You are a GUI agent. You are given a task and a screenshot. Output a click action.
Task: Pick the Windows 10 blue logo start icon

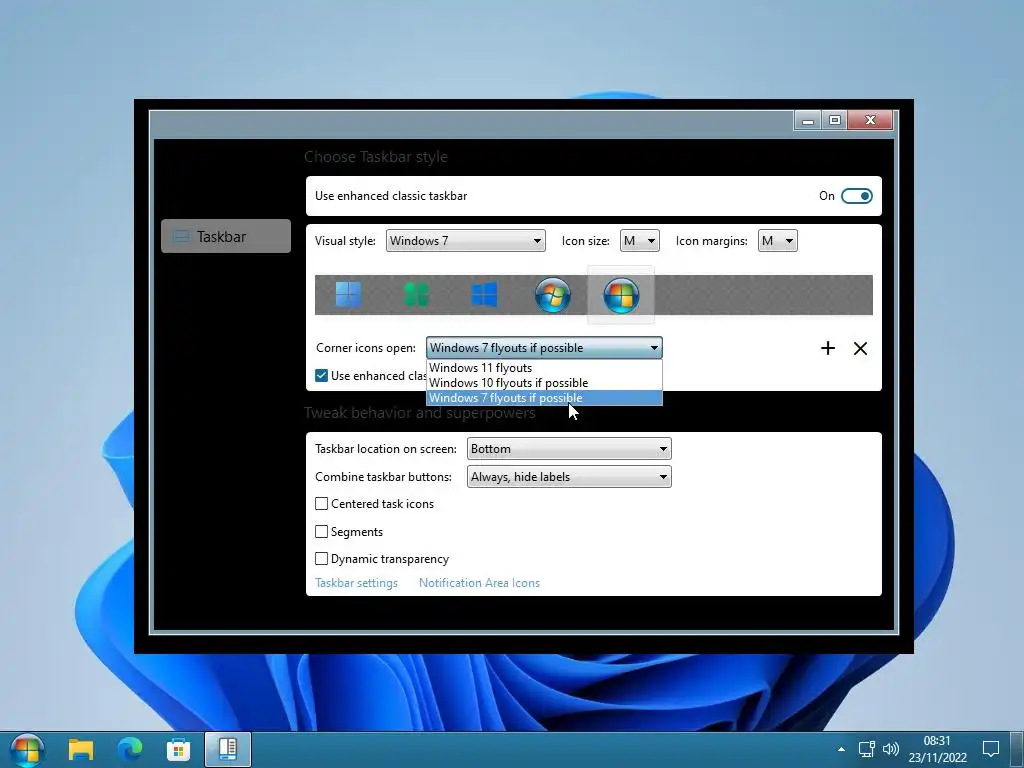coord(485,295)
